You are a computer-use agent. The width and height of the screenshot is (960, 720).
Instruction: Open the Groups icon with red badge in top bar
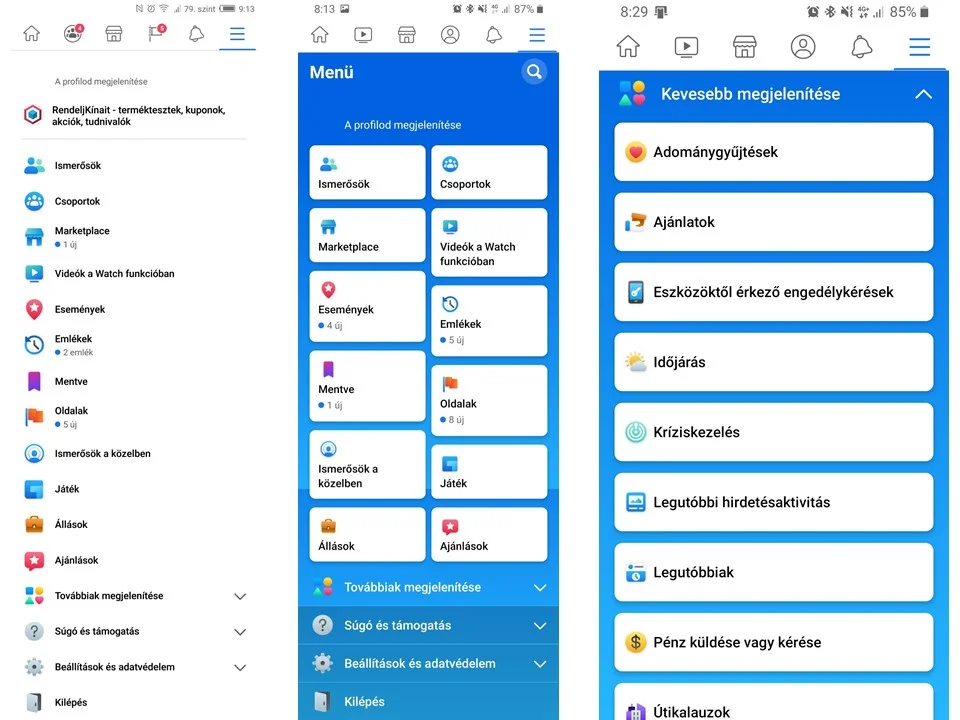pyautogui.click(x=73, y=33)
